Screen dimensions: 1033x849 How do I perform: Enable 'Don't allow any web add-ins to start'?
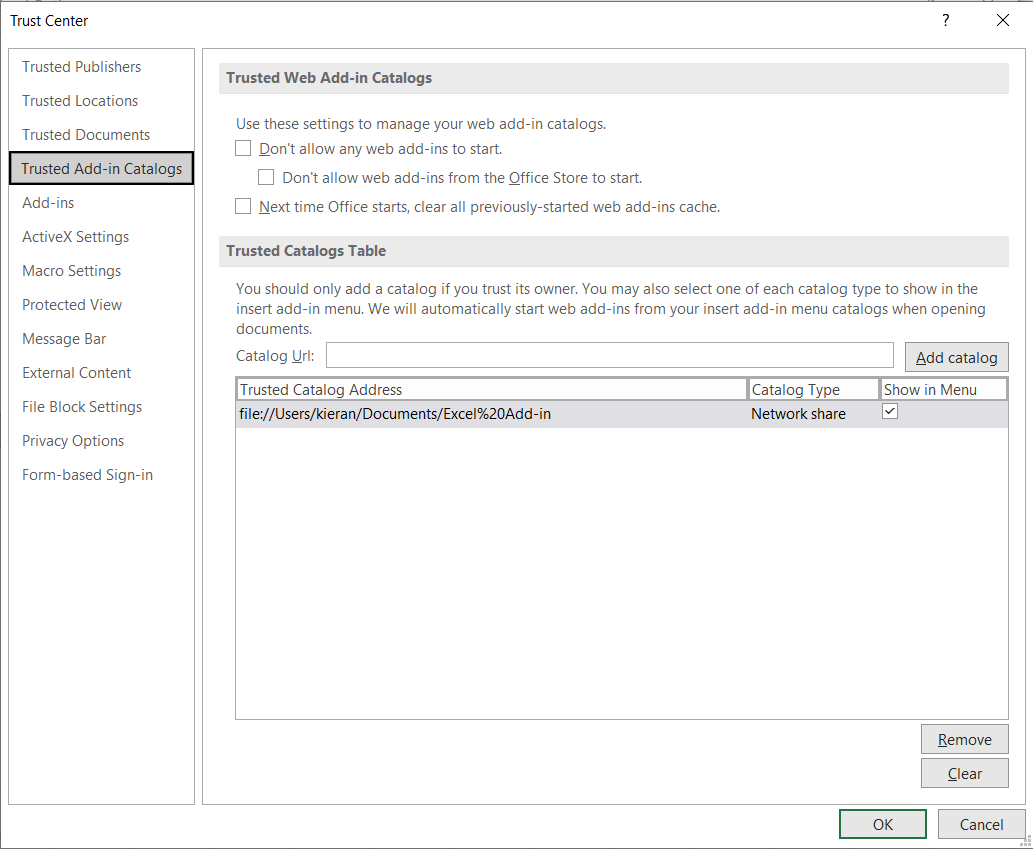point(243,149)
